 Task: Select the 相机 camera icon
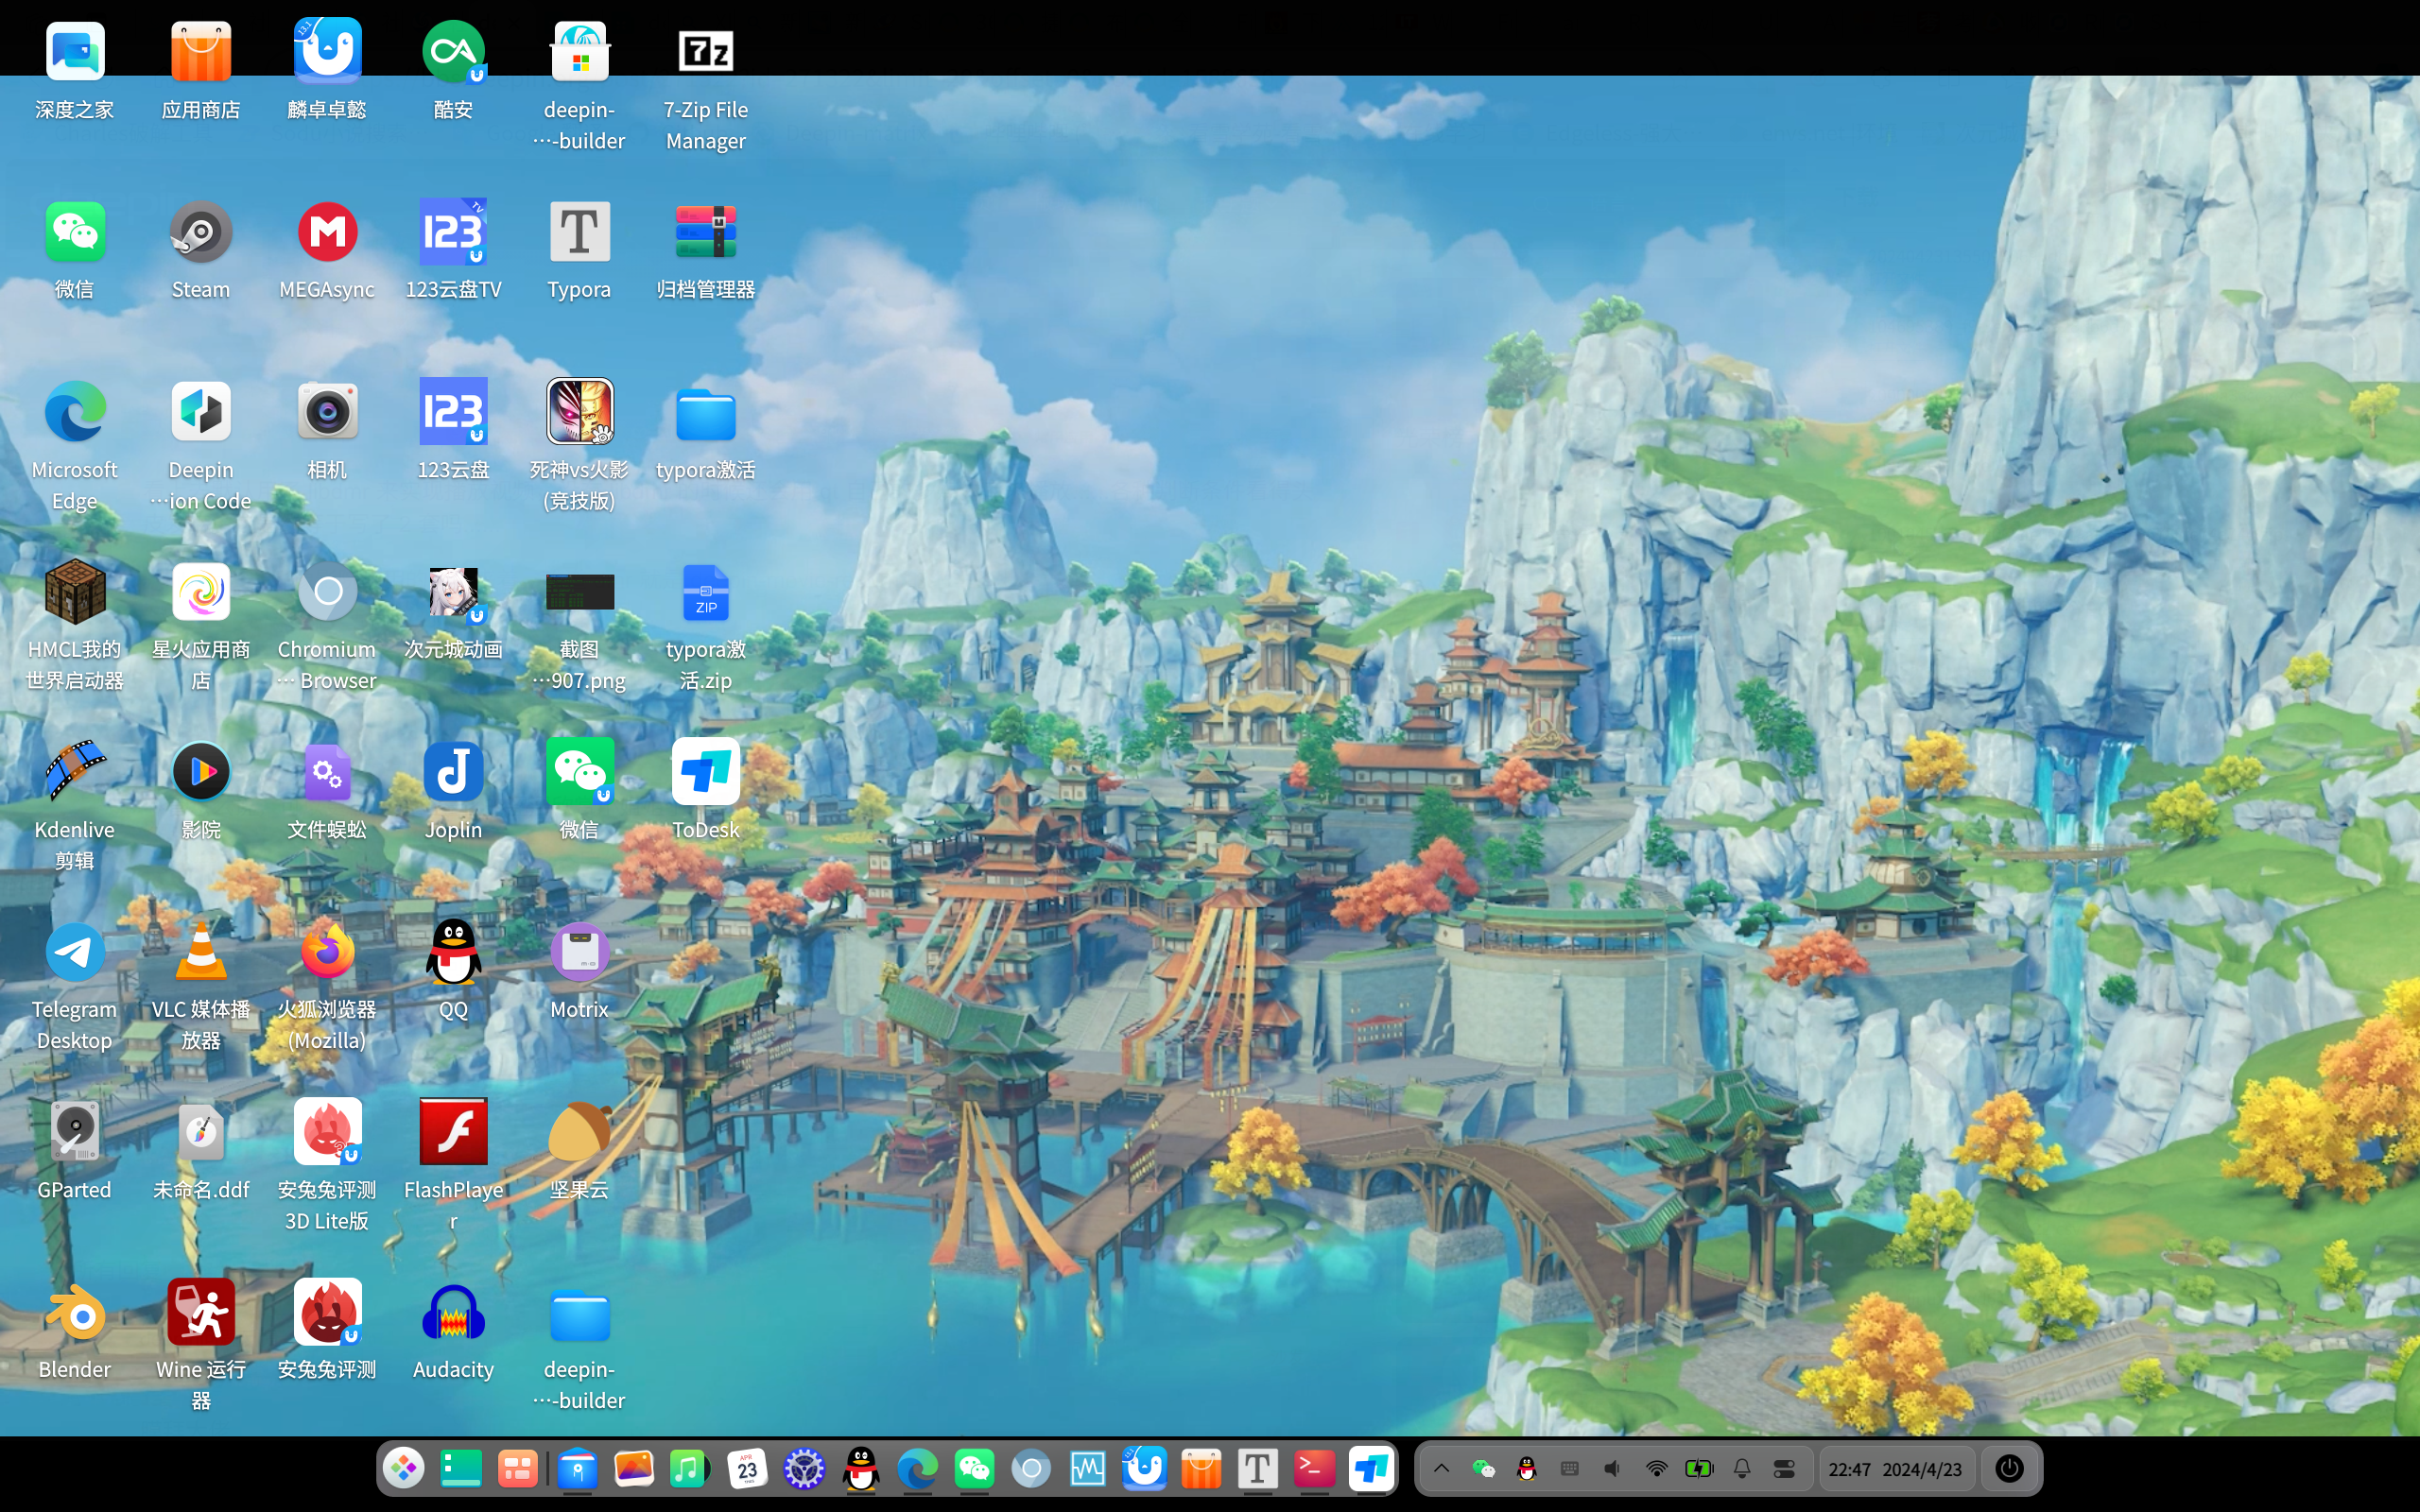click(327, 412)
